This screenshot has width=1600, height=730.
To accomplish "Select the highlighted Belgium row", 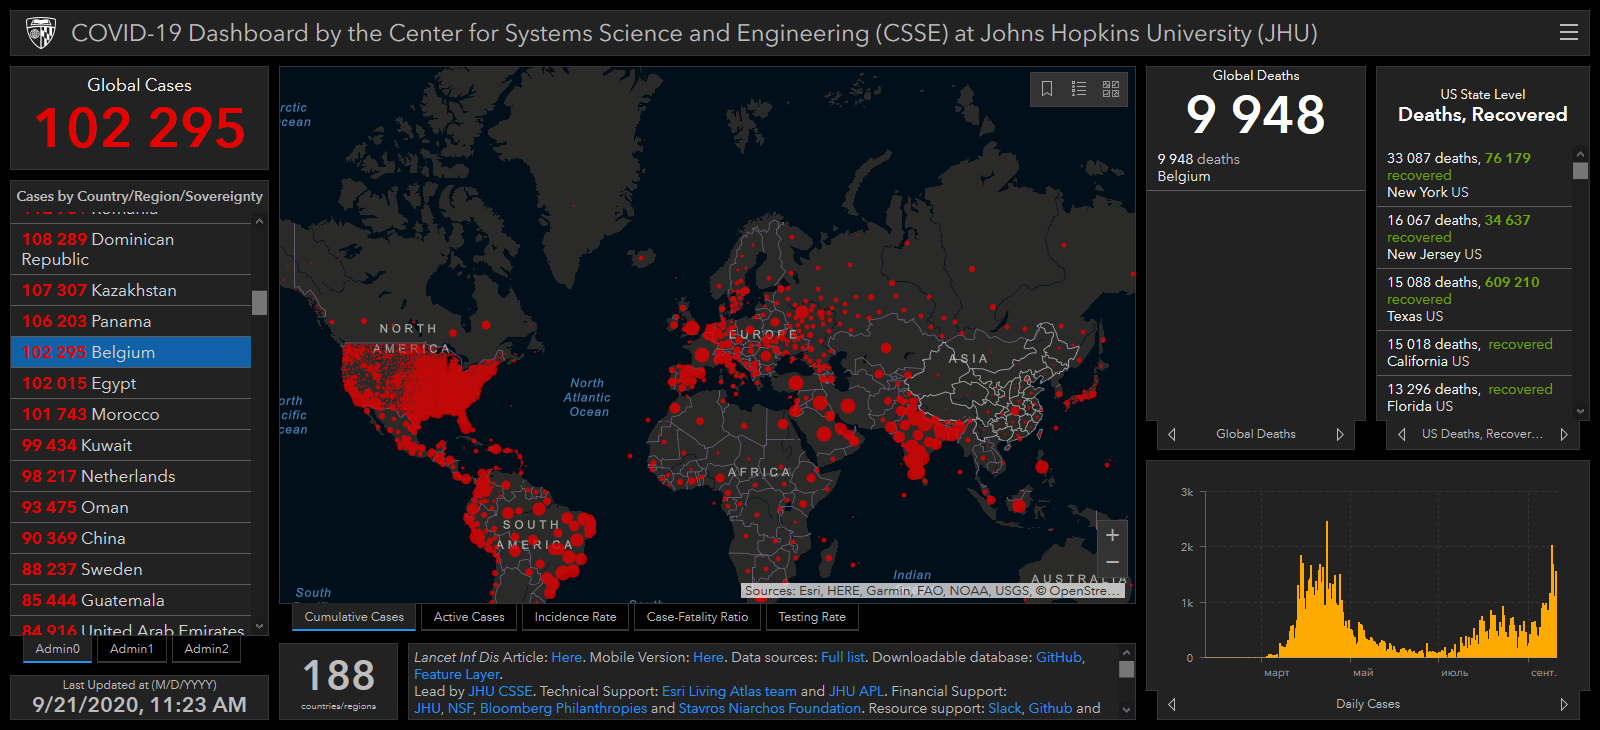I will tap(131, 352).
